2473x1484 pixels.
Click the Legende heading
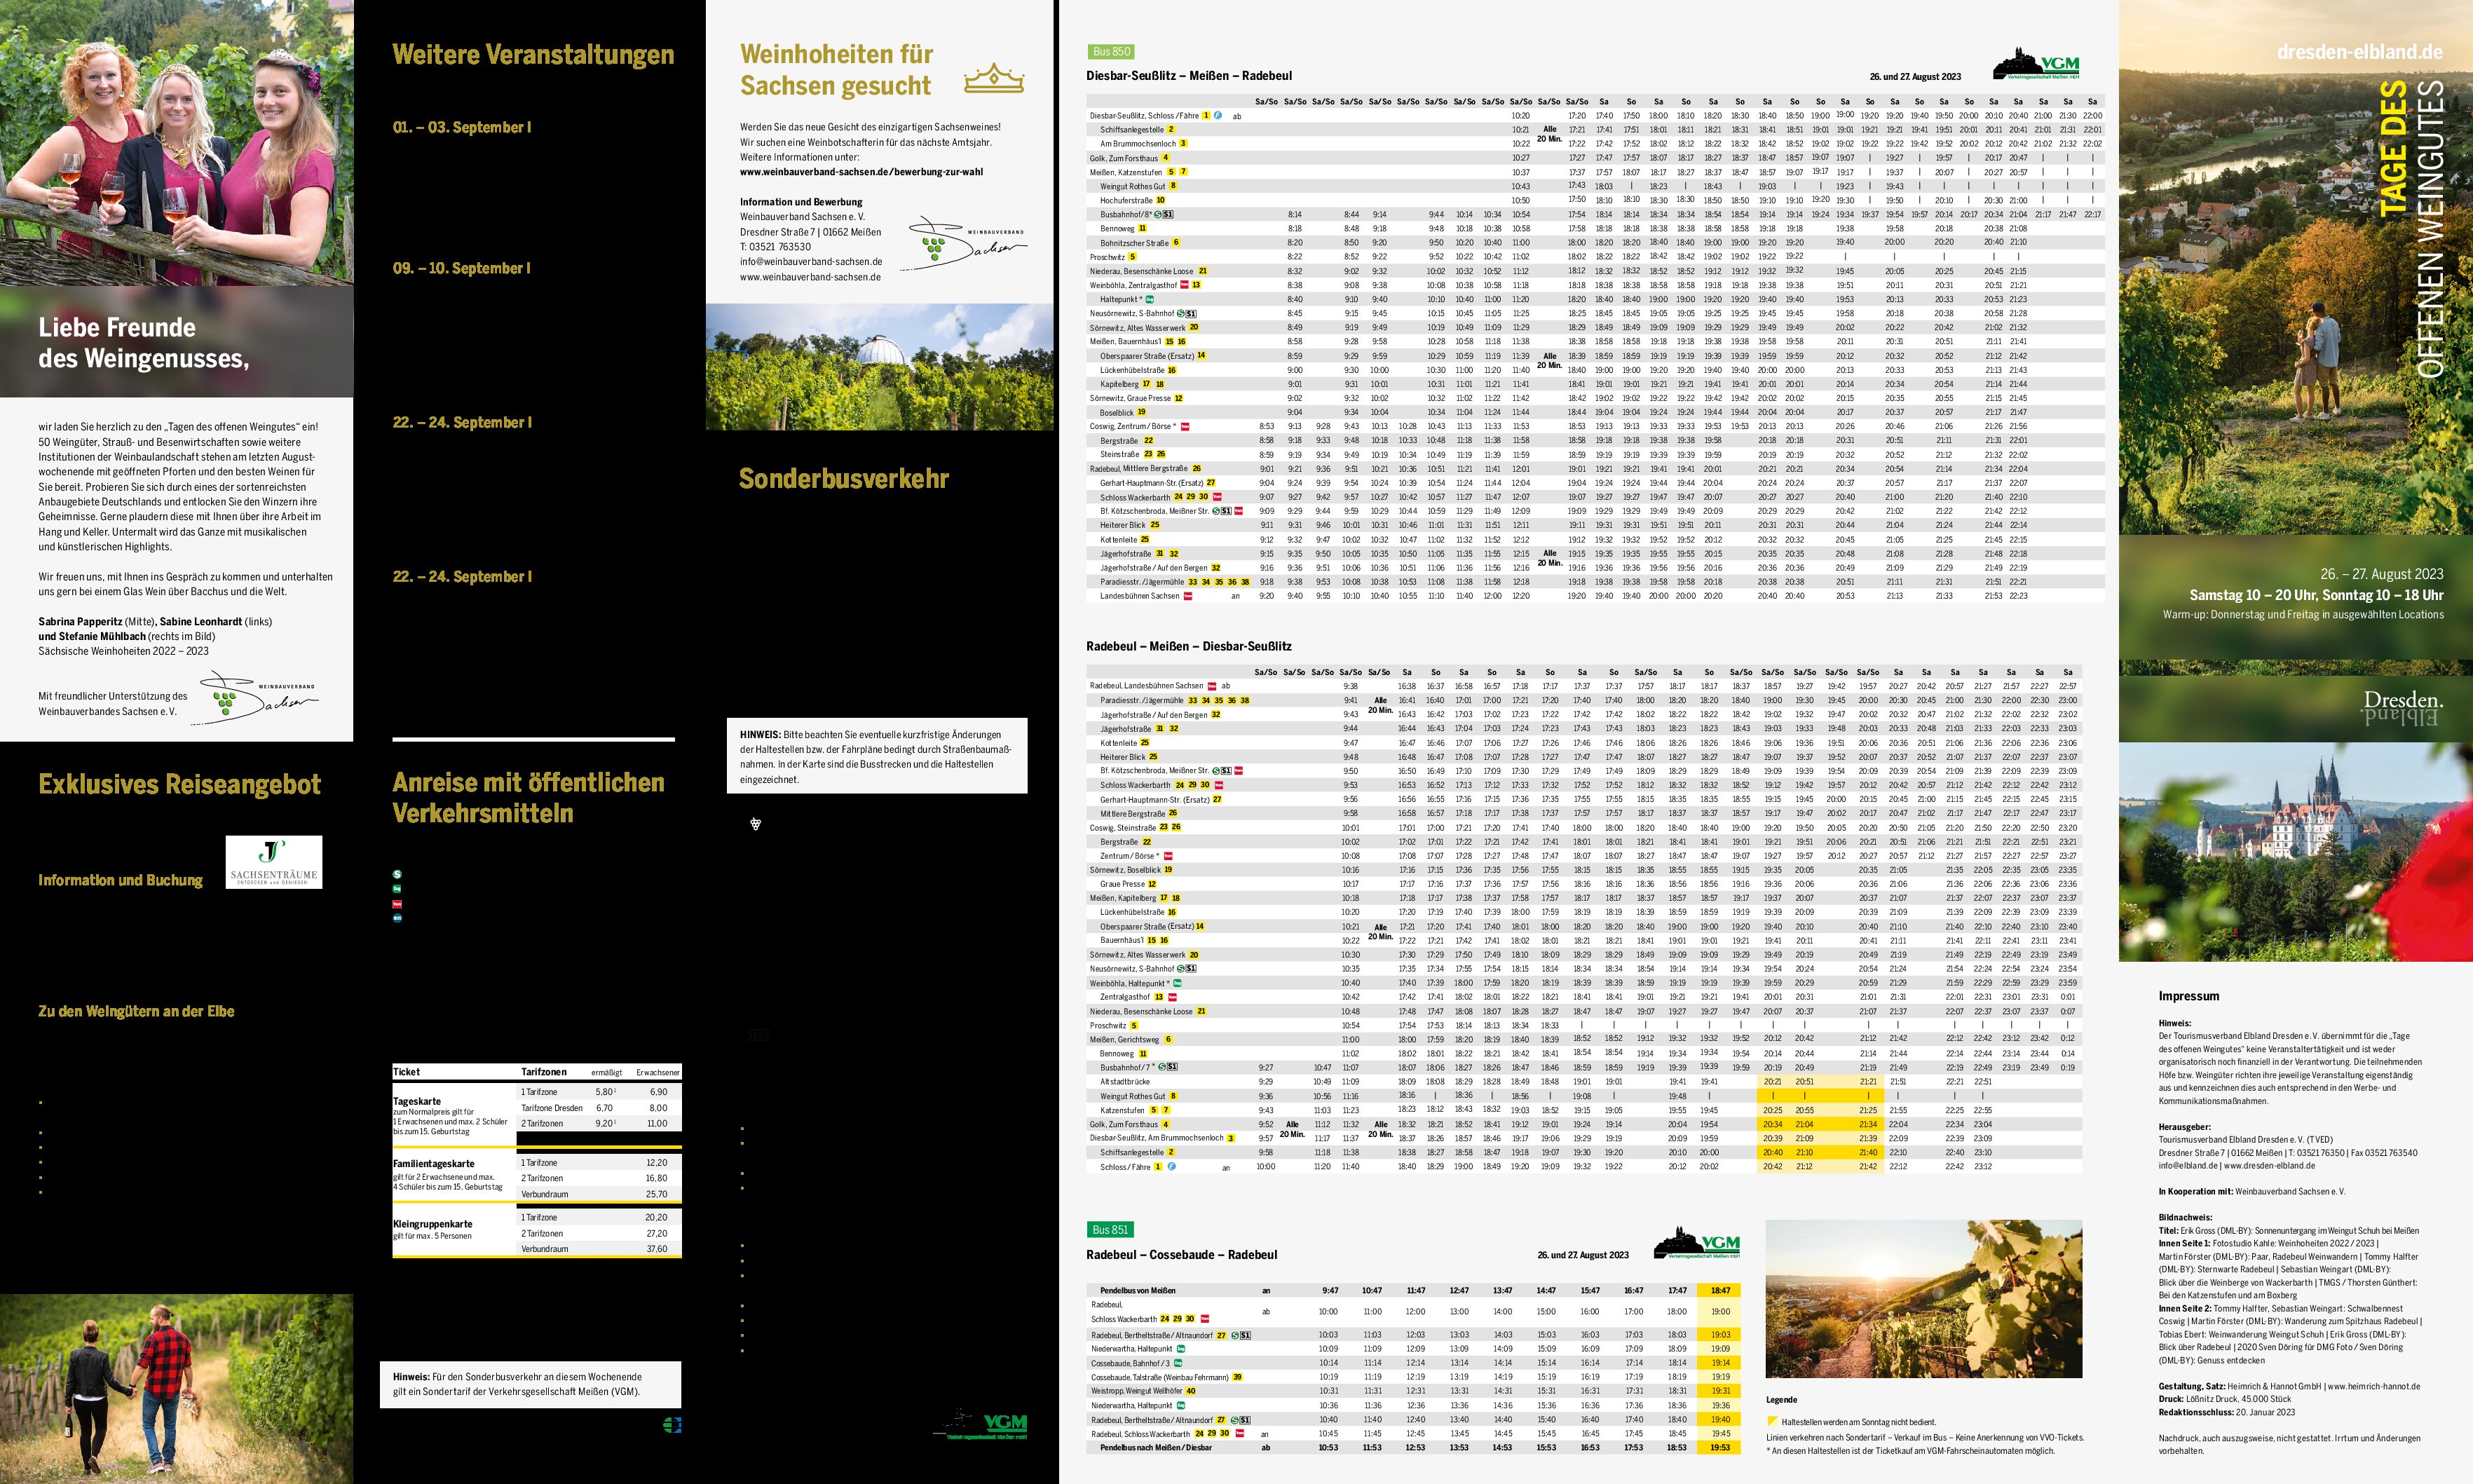click(1781, 1400)
